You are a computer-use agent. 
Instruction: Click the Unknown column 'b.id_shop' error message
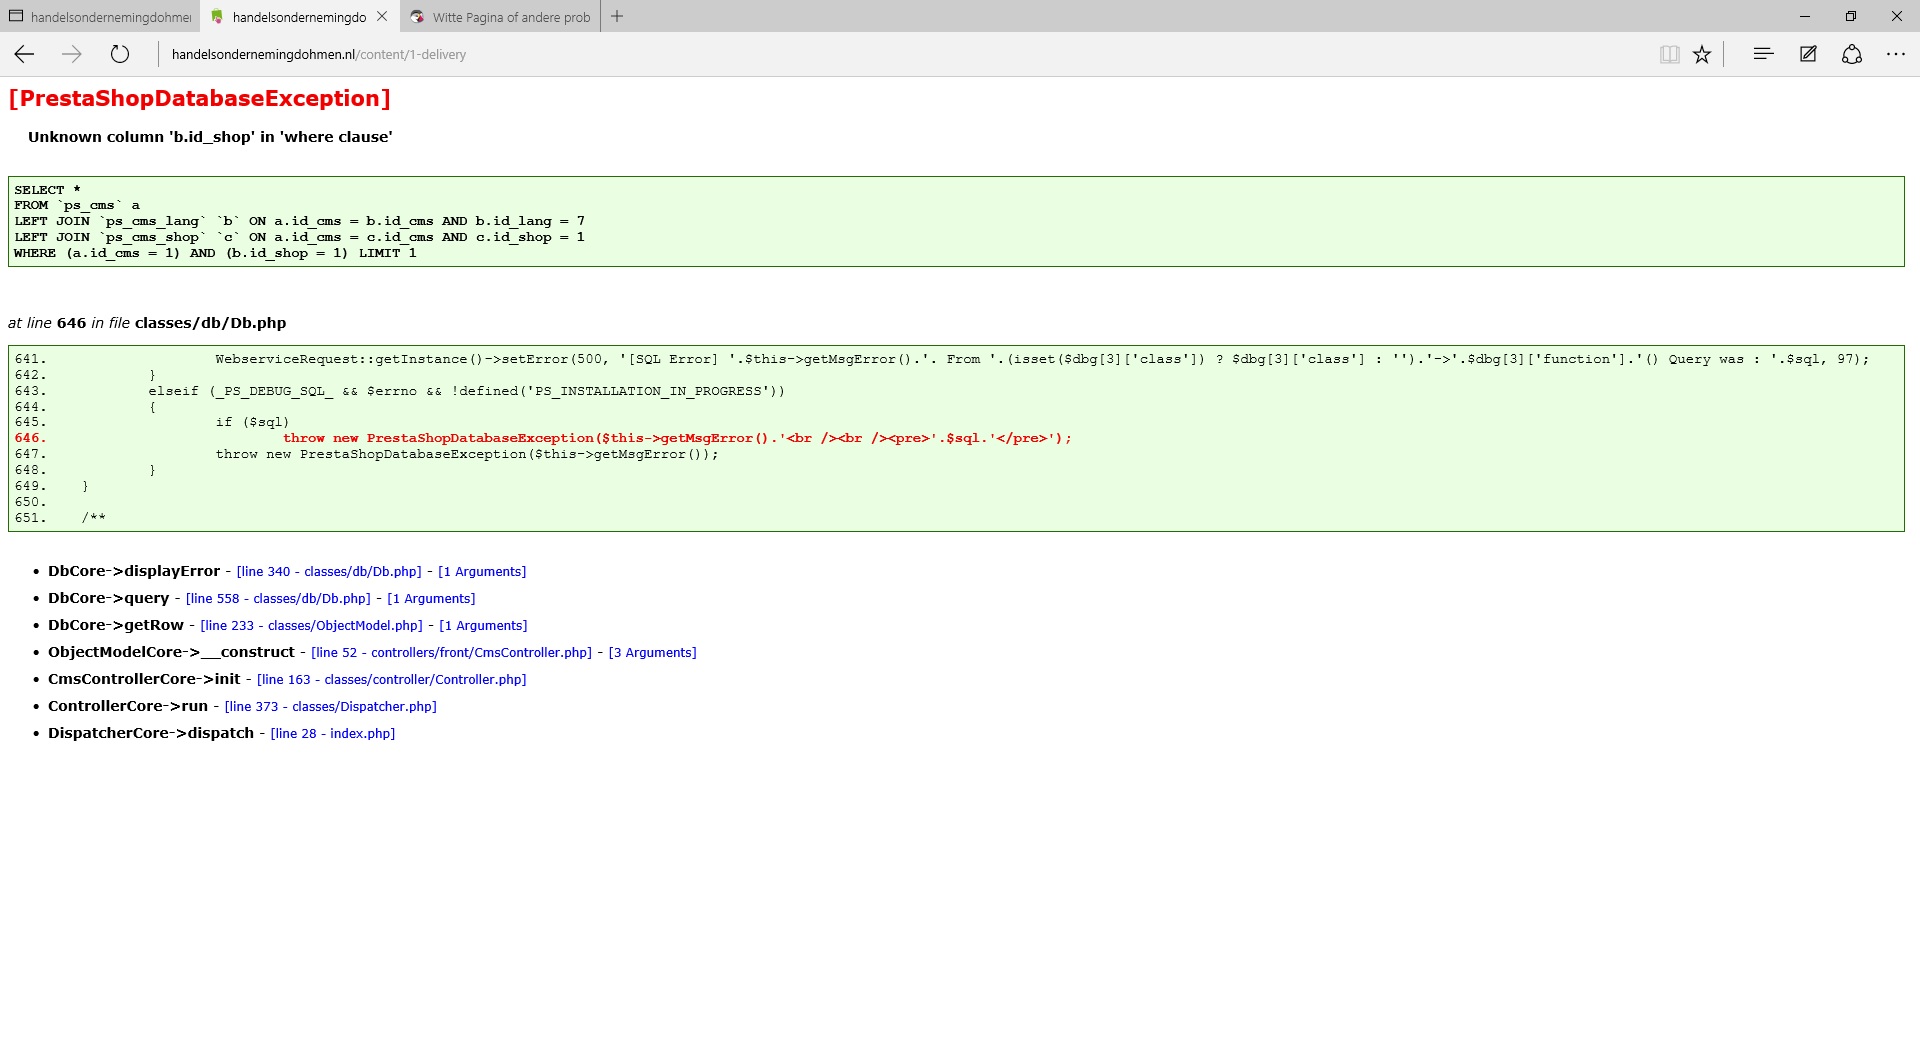coord(210,137)
